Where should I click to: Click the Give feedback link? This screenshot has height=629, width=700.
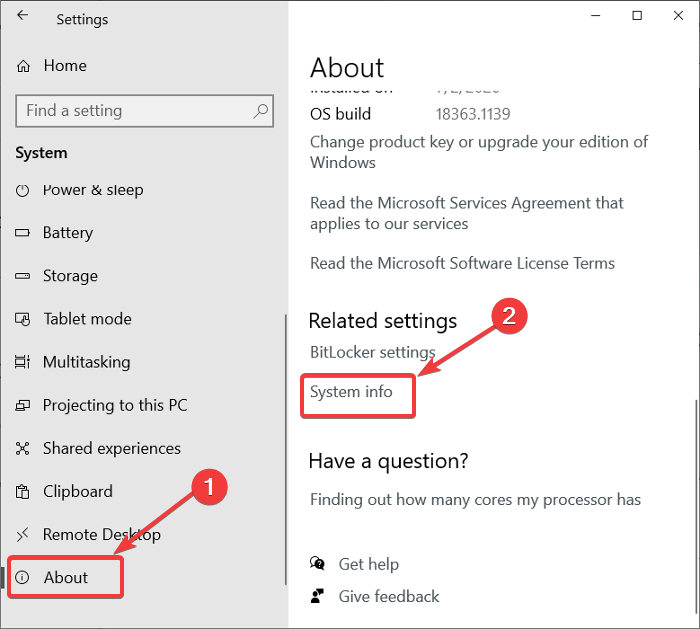389,596
